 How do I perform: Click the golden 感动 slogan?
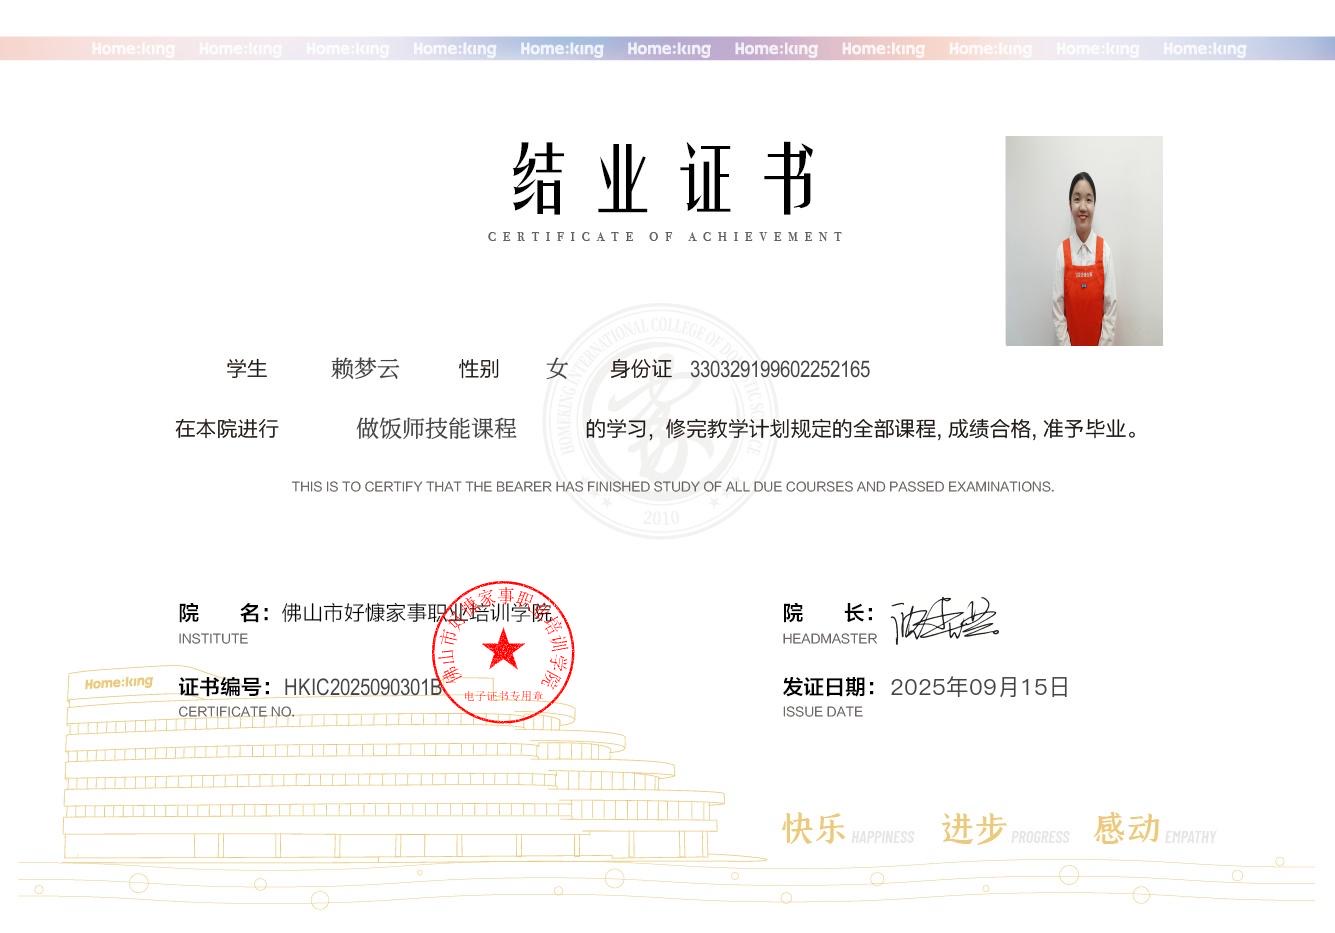[x=1127, y=829]
